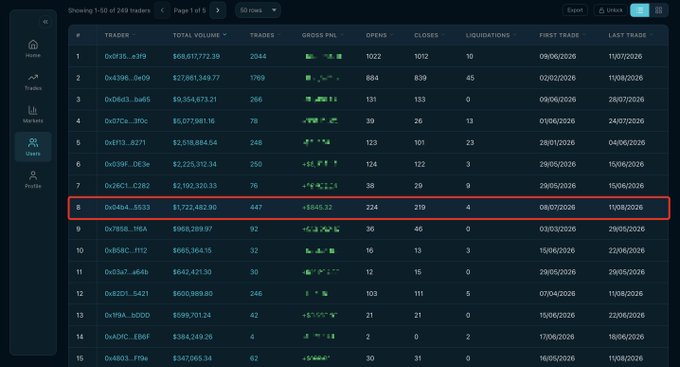Click the $5,077,981.16 total volume cell
The image size is (680, 367).
[193, 121]
